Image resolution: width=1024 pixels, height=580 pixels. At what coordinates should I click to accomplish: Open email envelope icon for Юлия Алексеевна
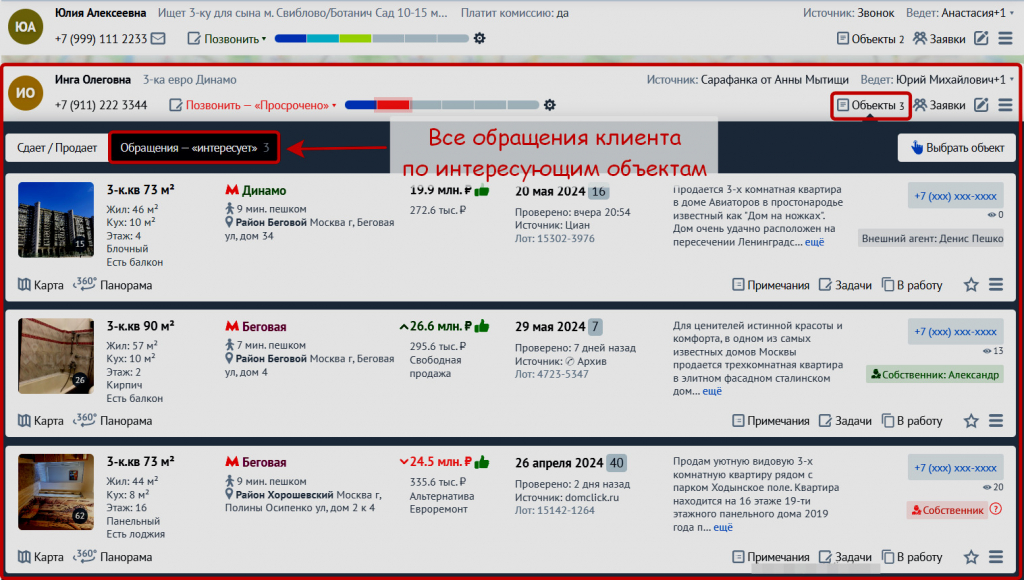[x=158, y=39]
